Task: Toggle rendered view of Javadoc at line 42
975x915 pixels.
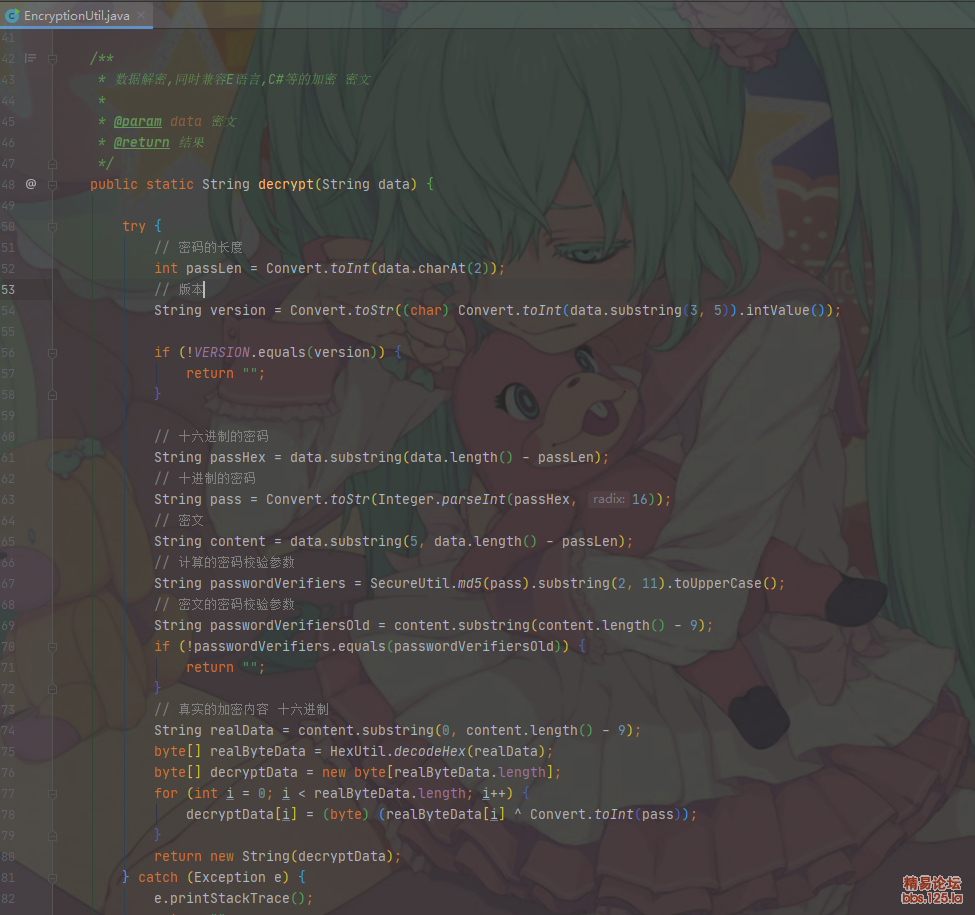Action: point(30,58)
